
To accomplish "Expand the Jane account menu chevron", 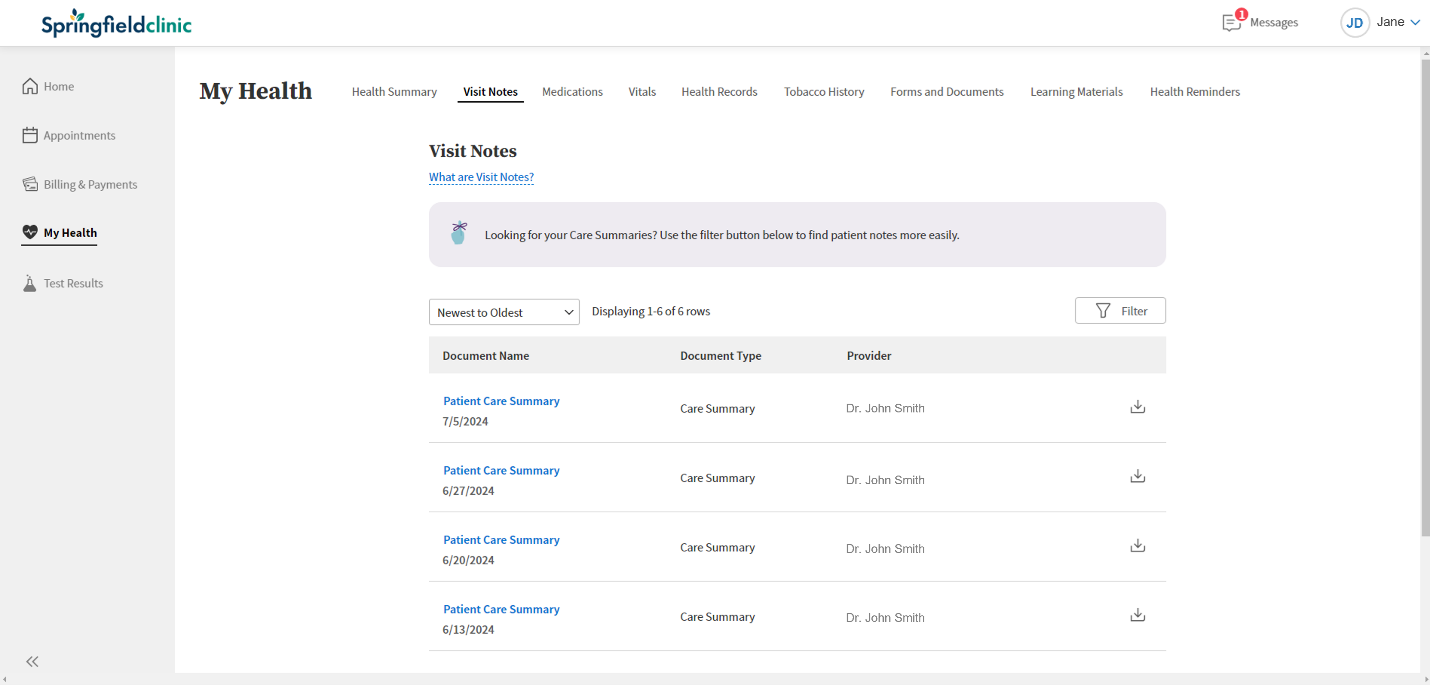I will pyautogui.click(x=1415, y=22).
